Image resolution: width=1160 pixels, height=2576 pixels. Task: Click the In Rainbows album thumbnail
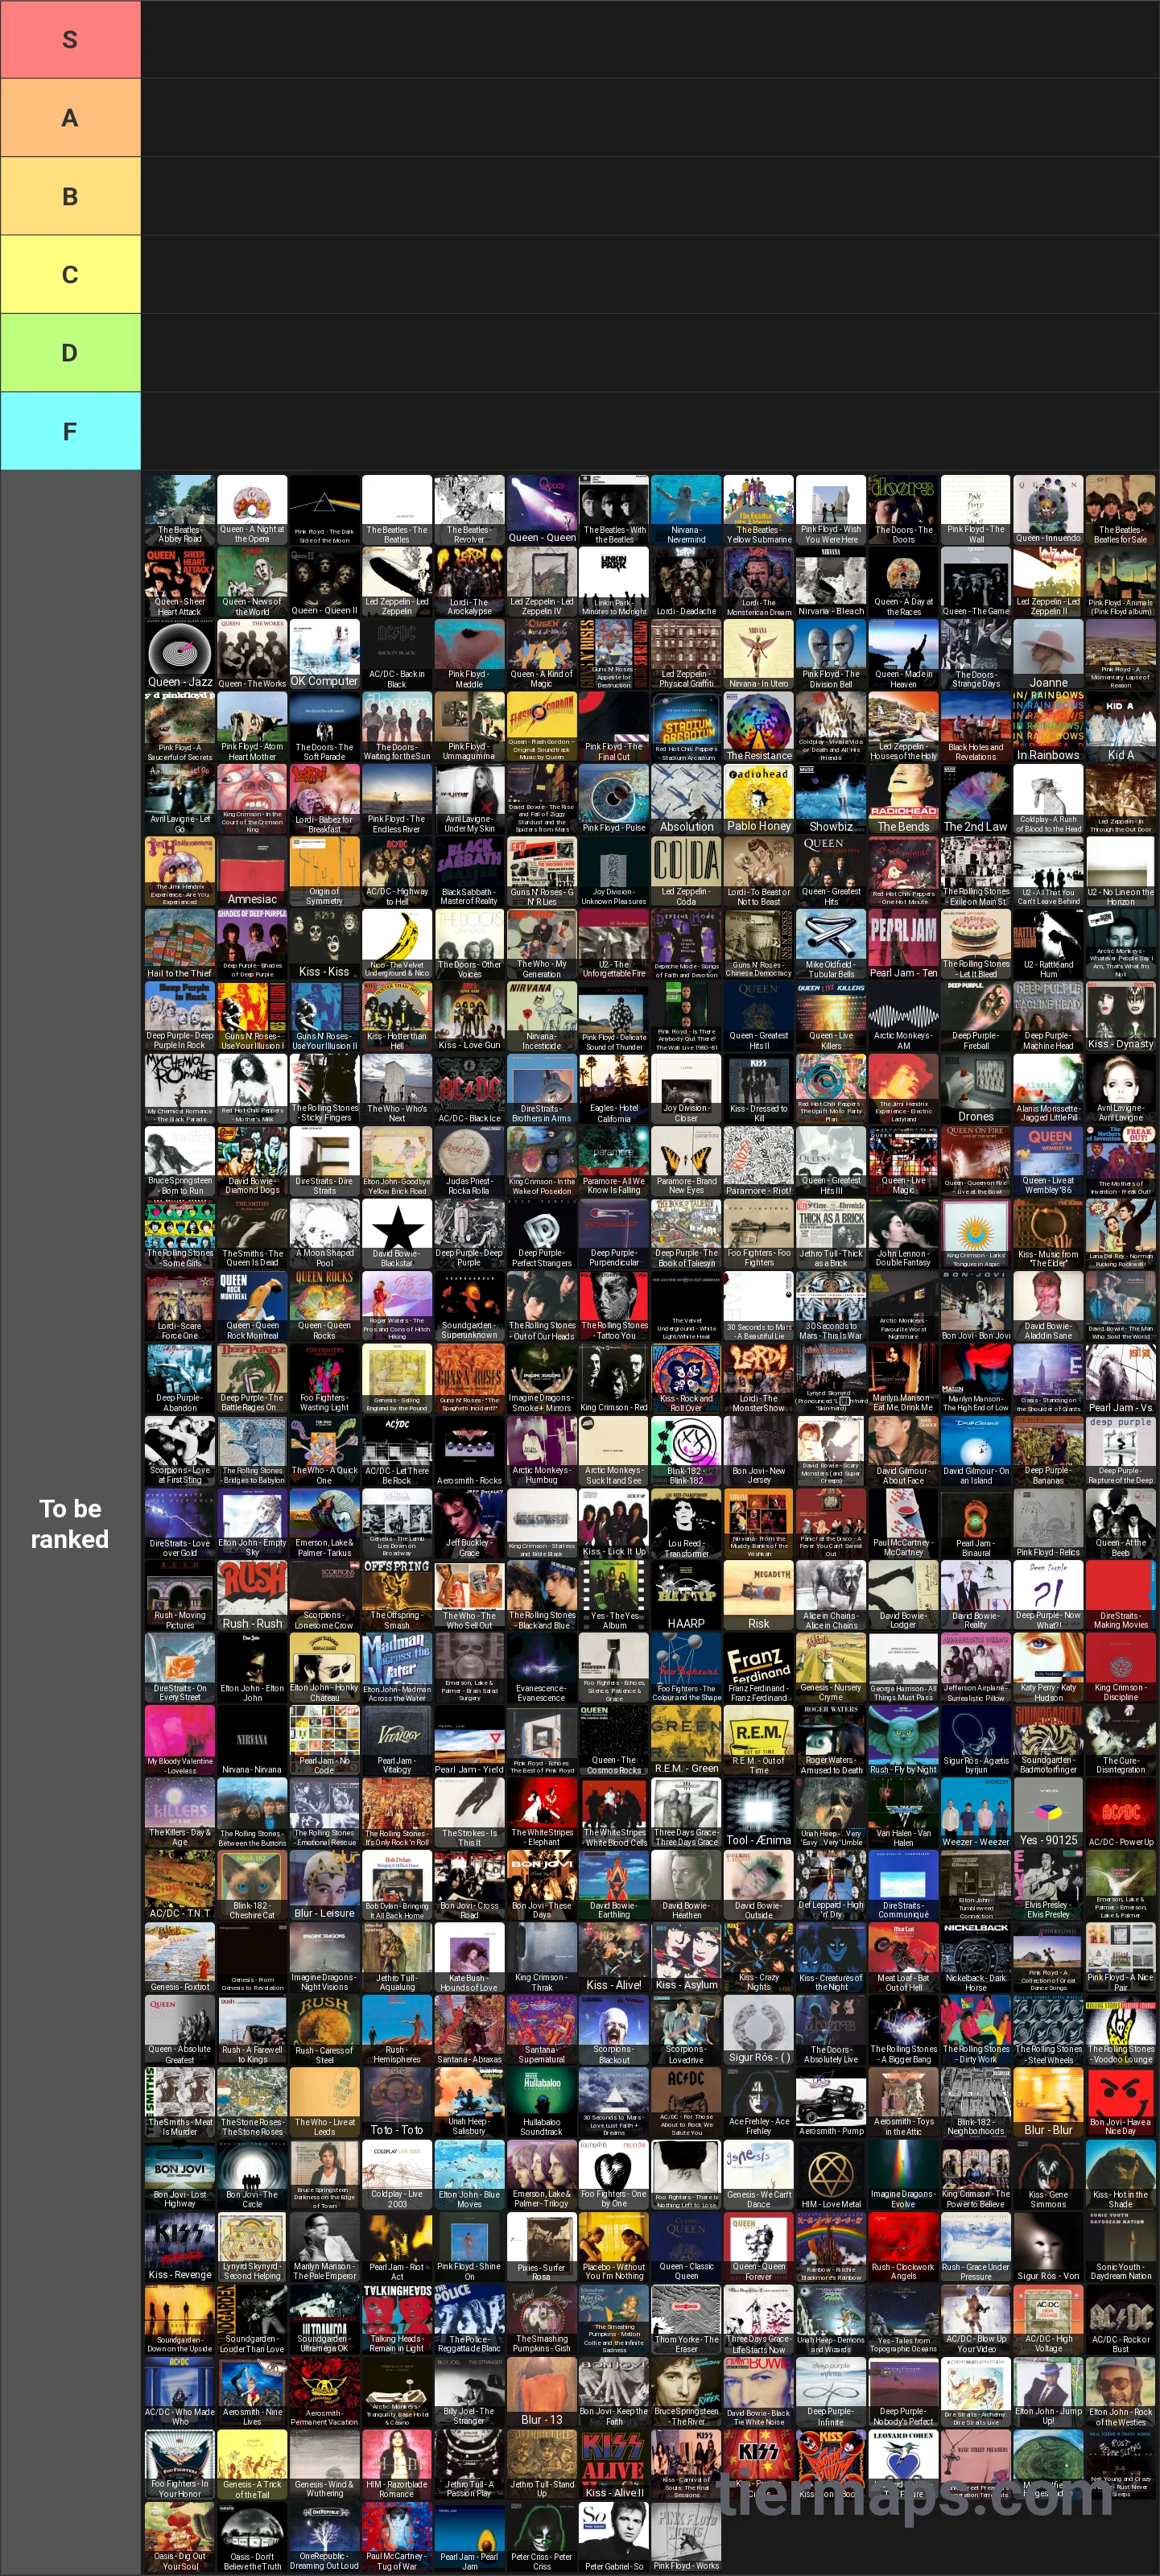[1048, 727]
